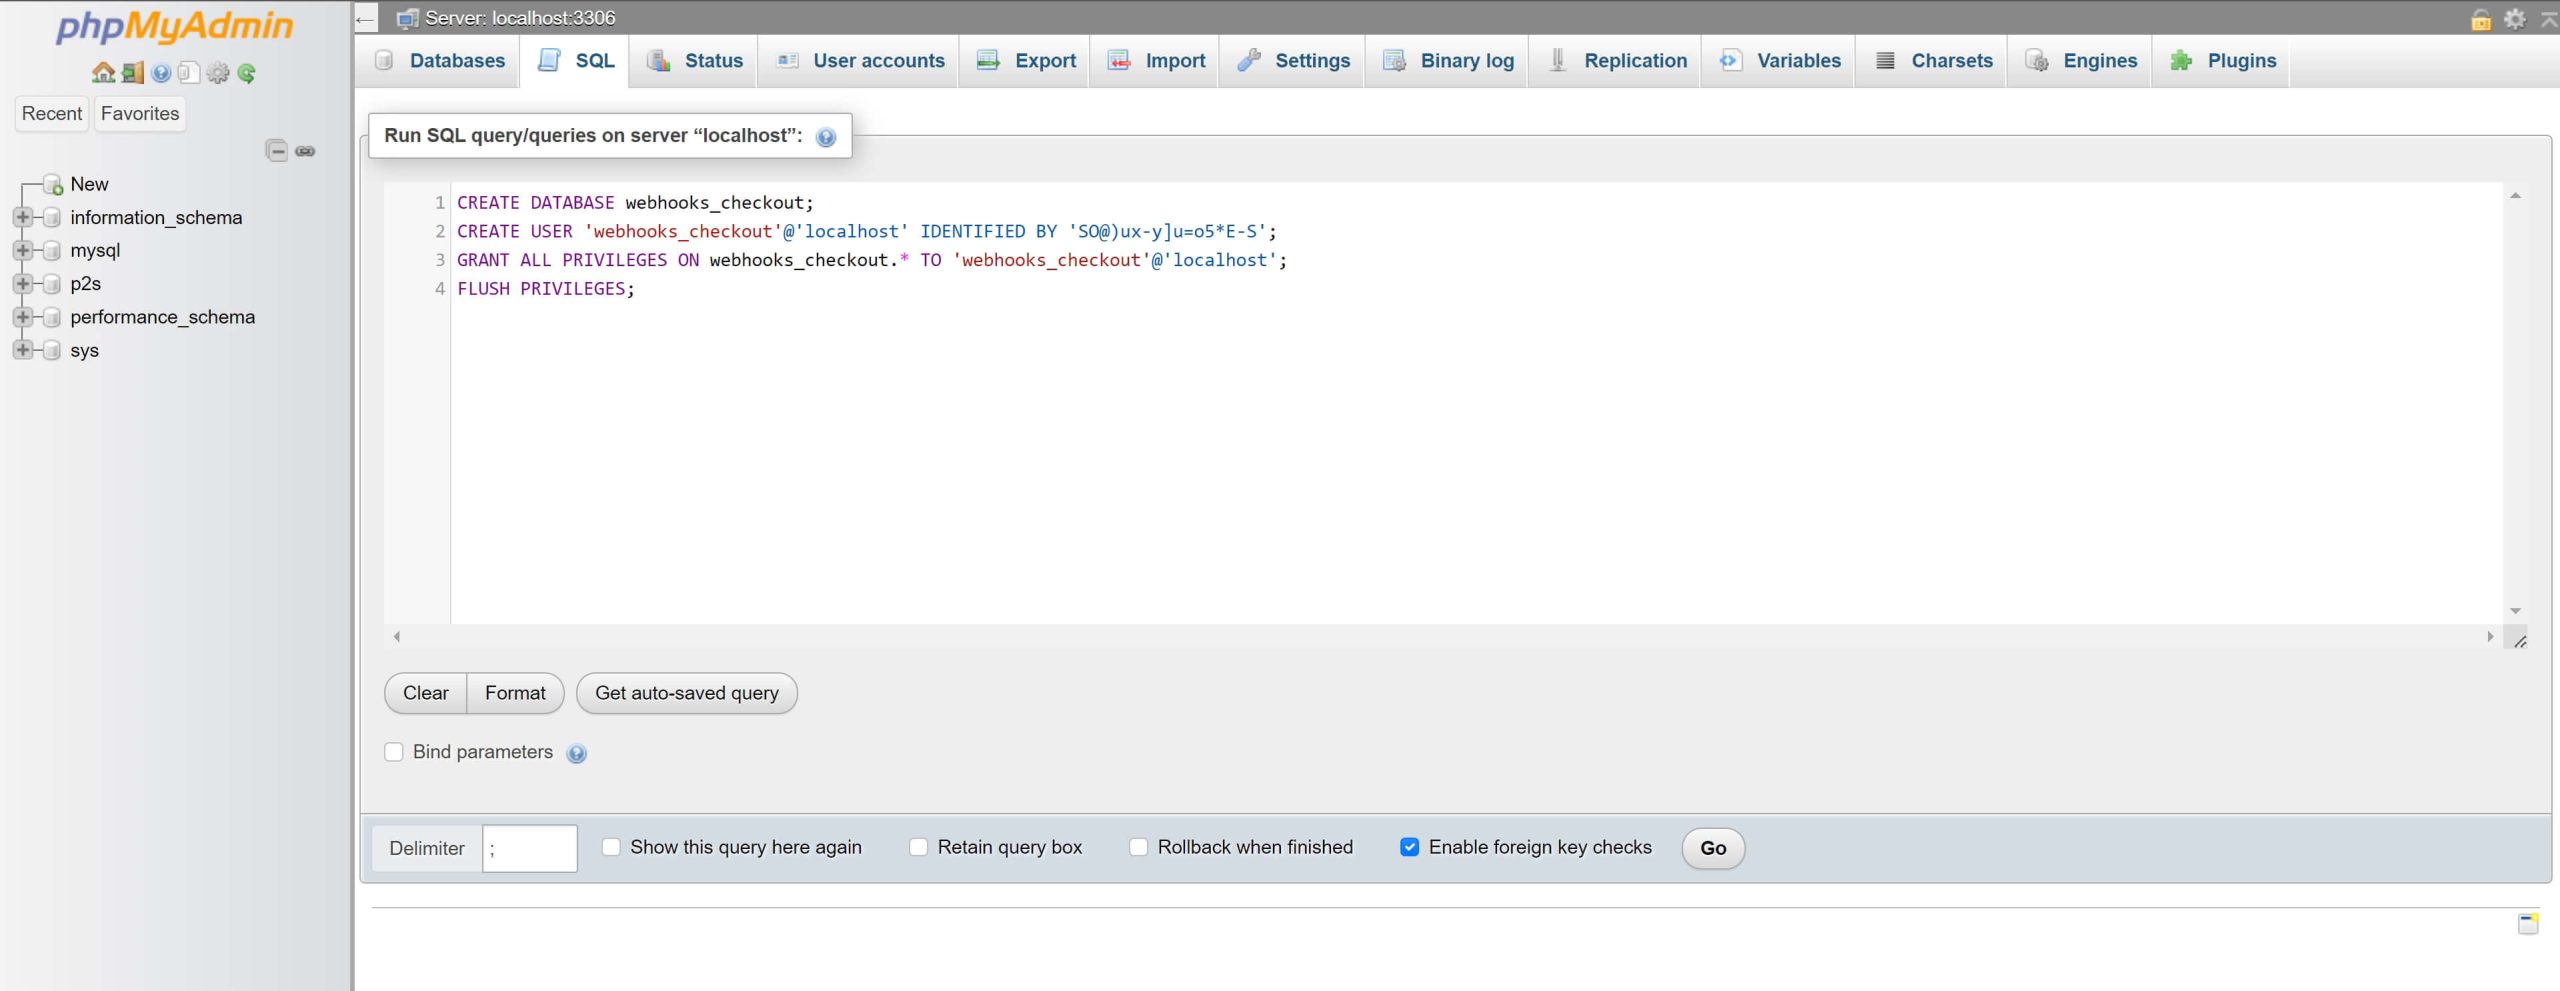This screenshot has width=2560, height=991.
Task: Open page settings gear in top bar
Action: tap(2515, 19)
